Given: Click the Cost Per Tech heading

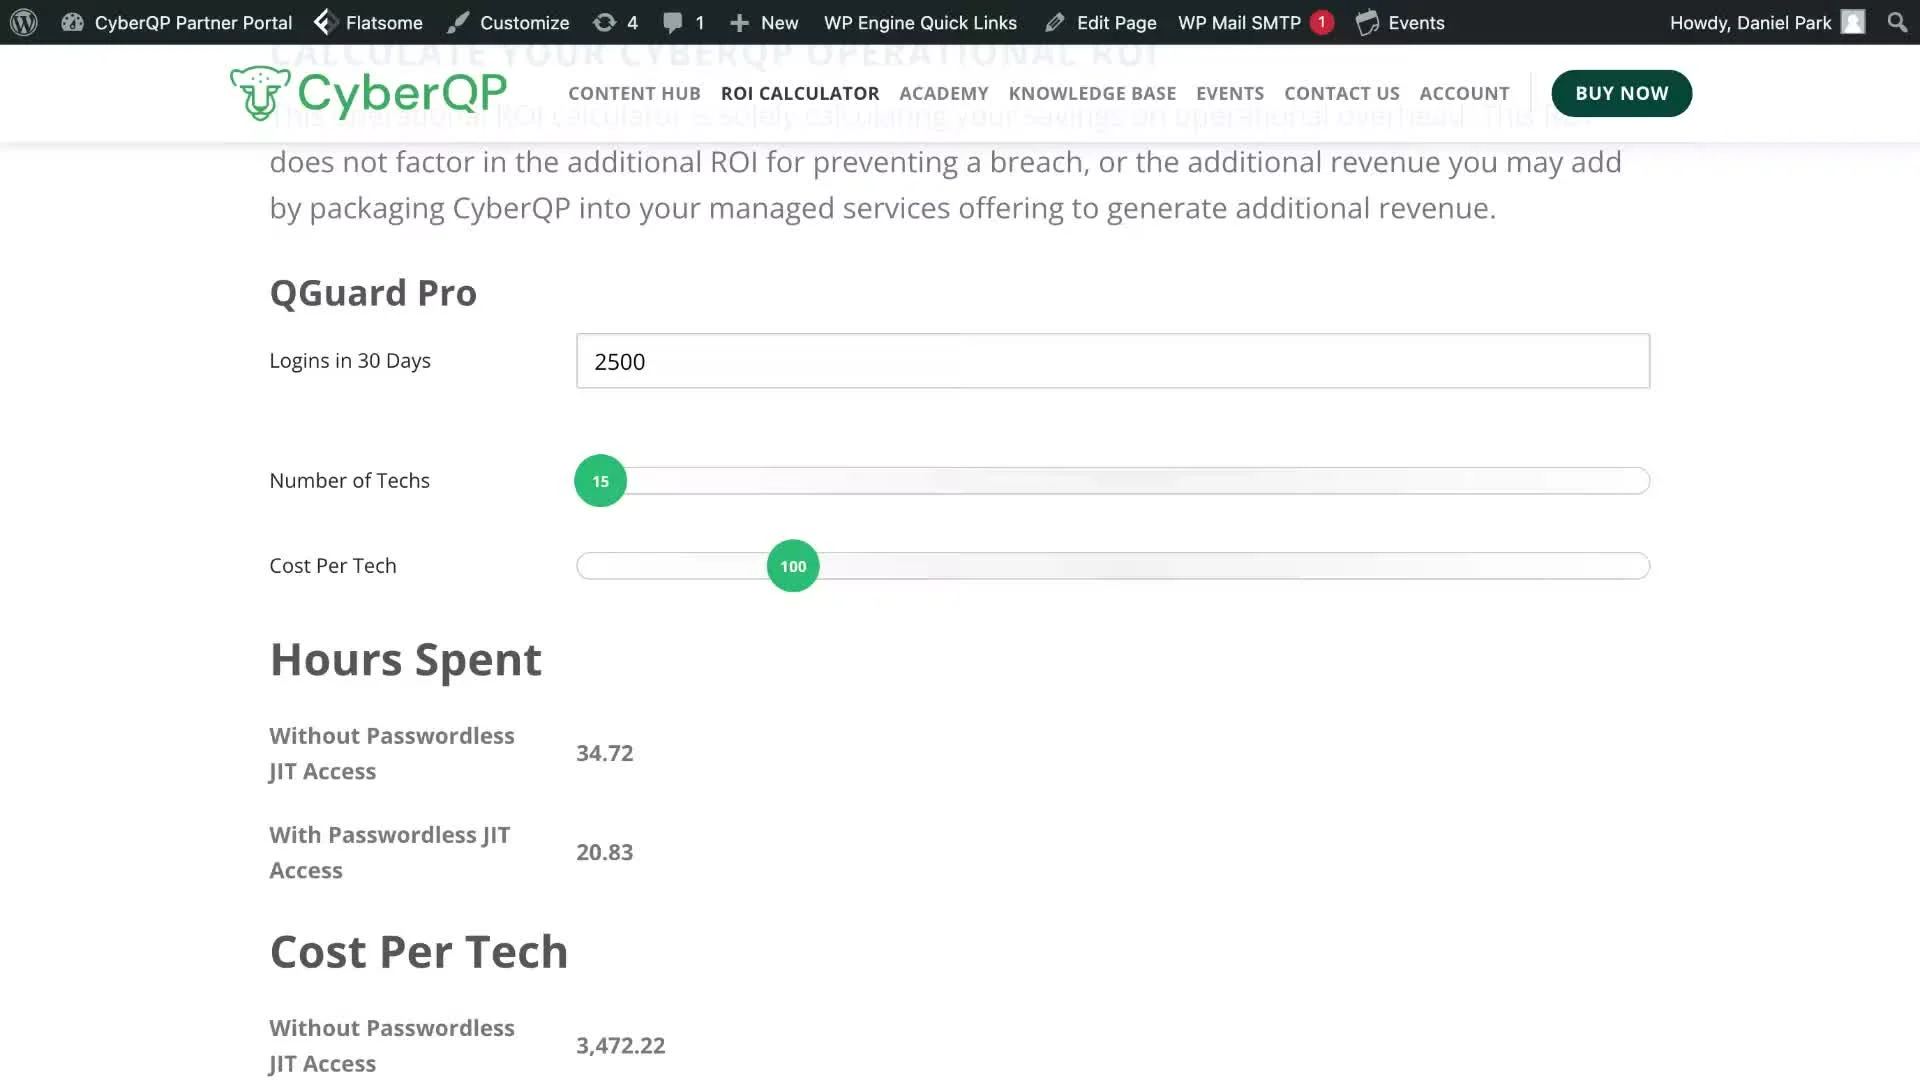Looking at the screenshot, I should pos(419,952).
